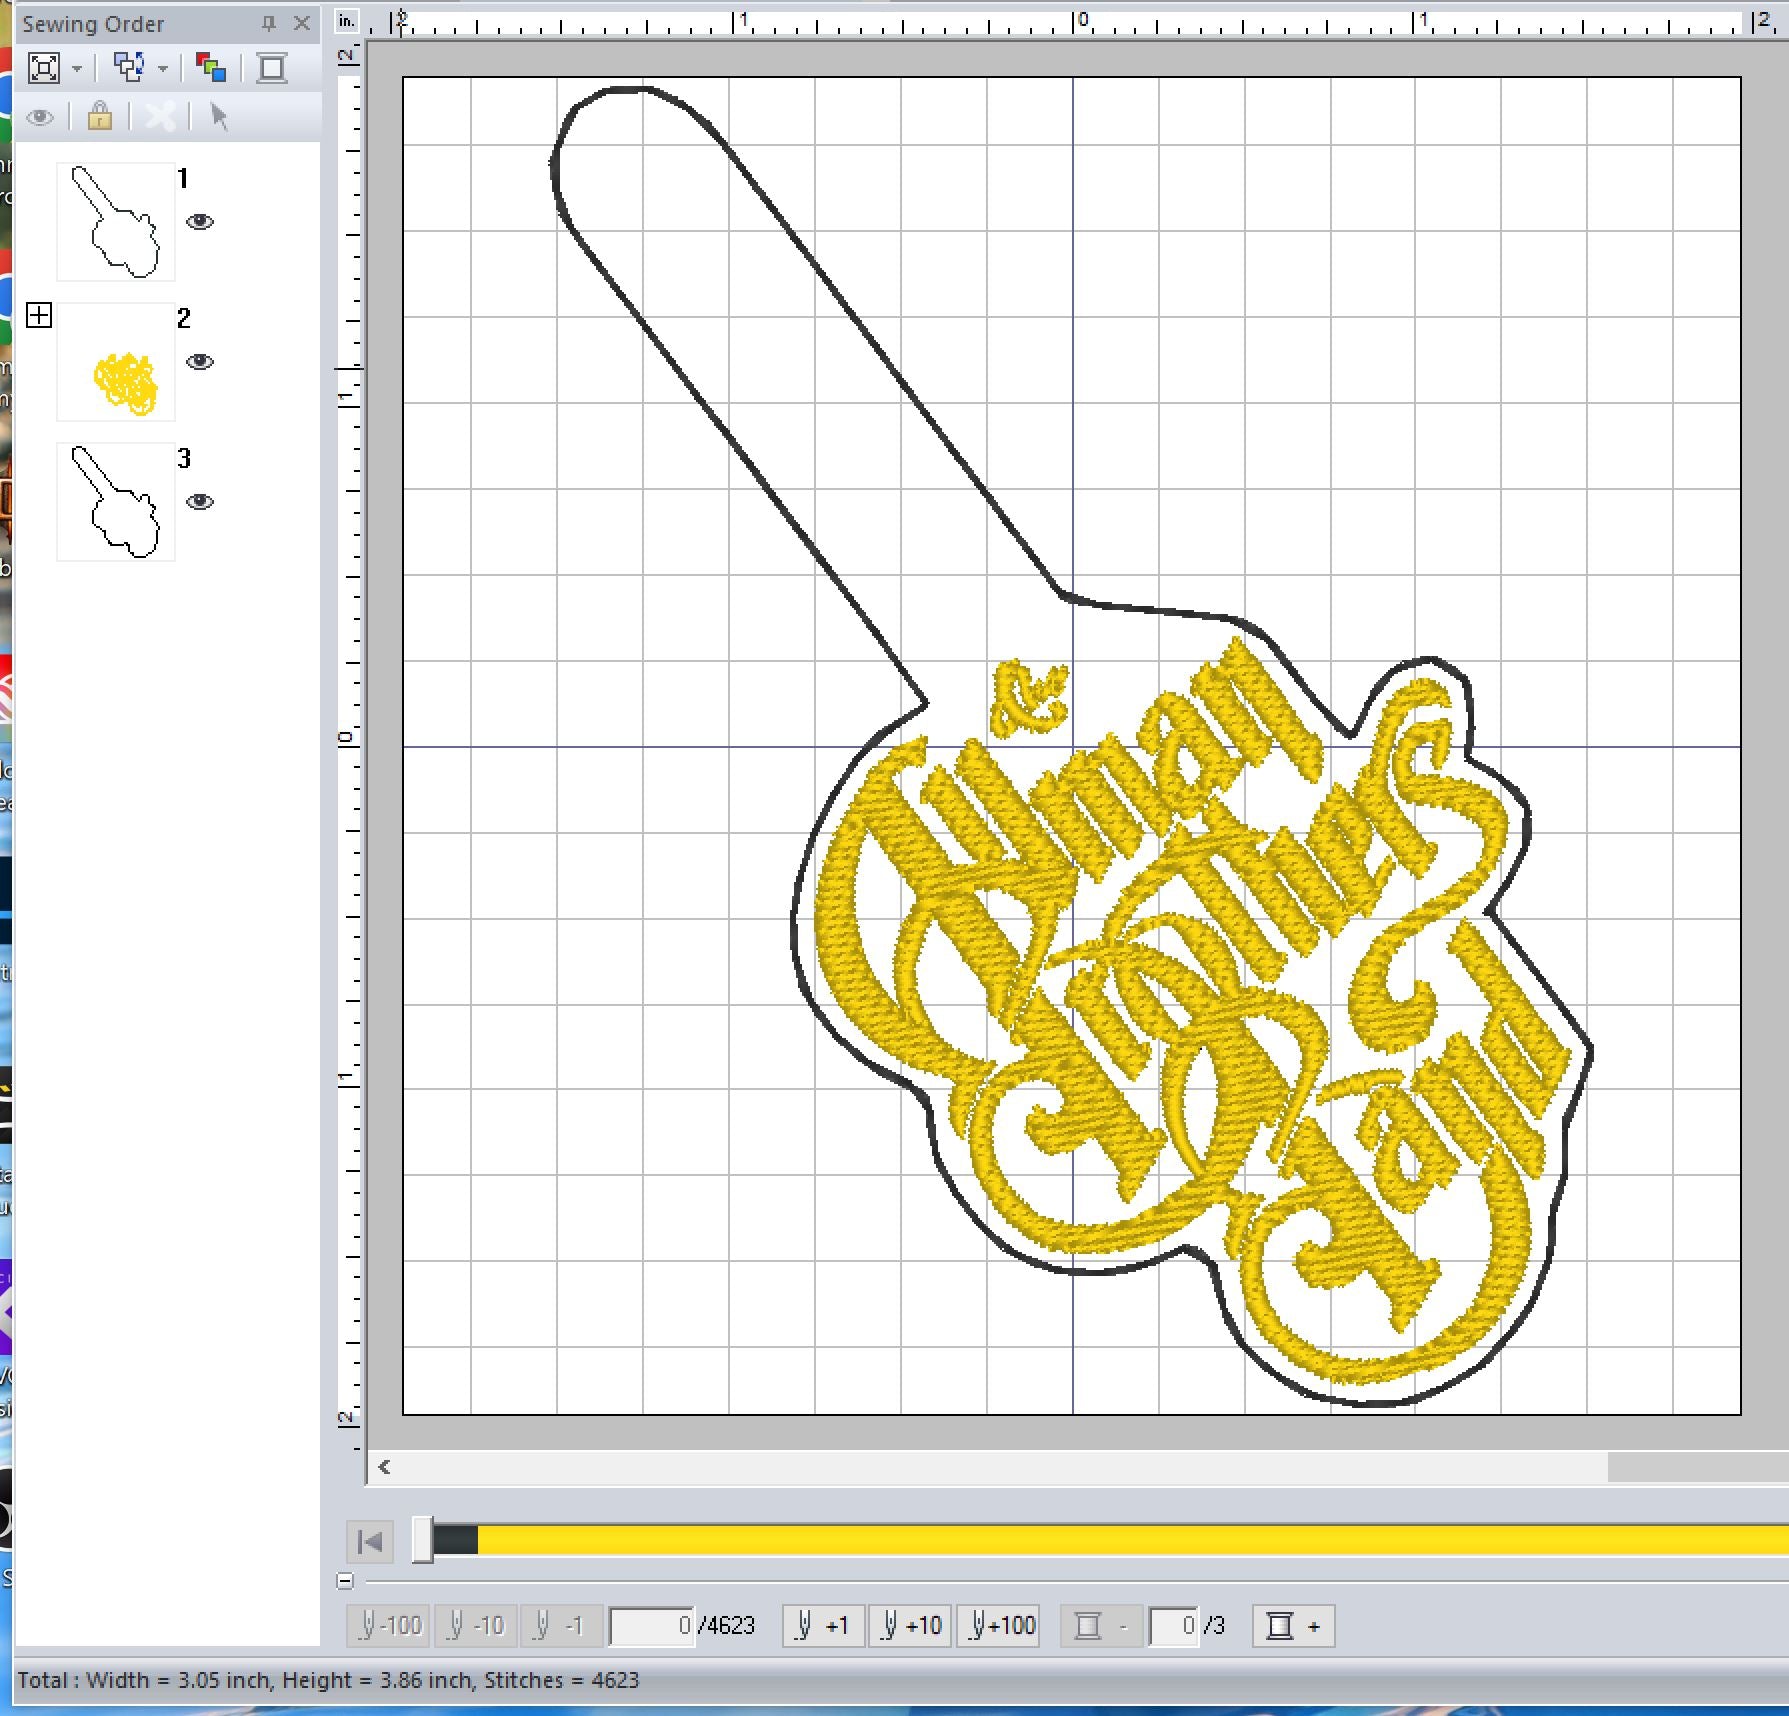Click the dark section of the stitch progress bar
The image size is (1789, 1716).
[456, 1540]
